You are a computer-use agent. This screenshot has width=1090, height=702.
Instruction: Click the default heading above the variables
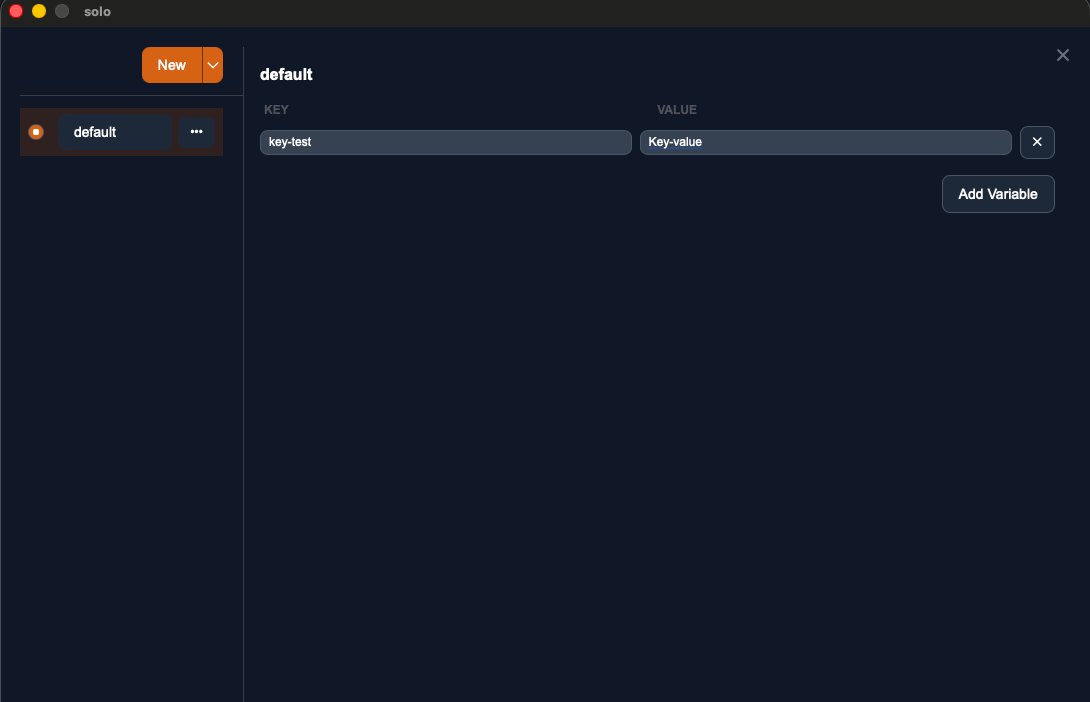pos(286,74)
